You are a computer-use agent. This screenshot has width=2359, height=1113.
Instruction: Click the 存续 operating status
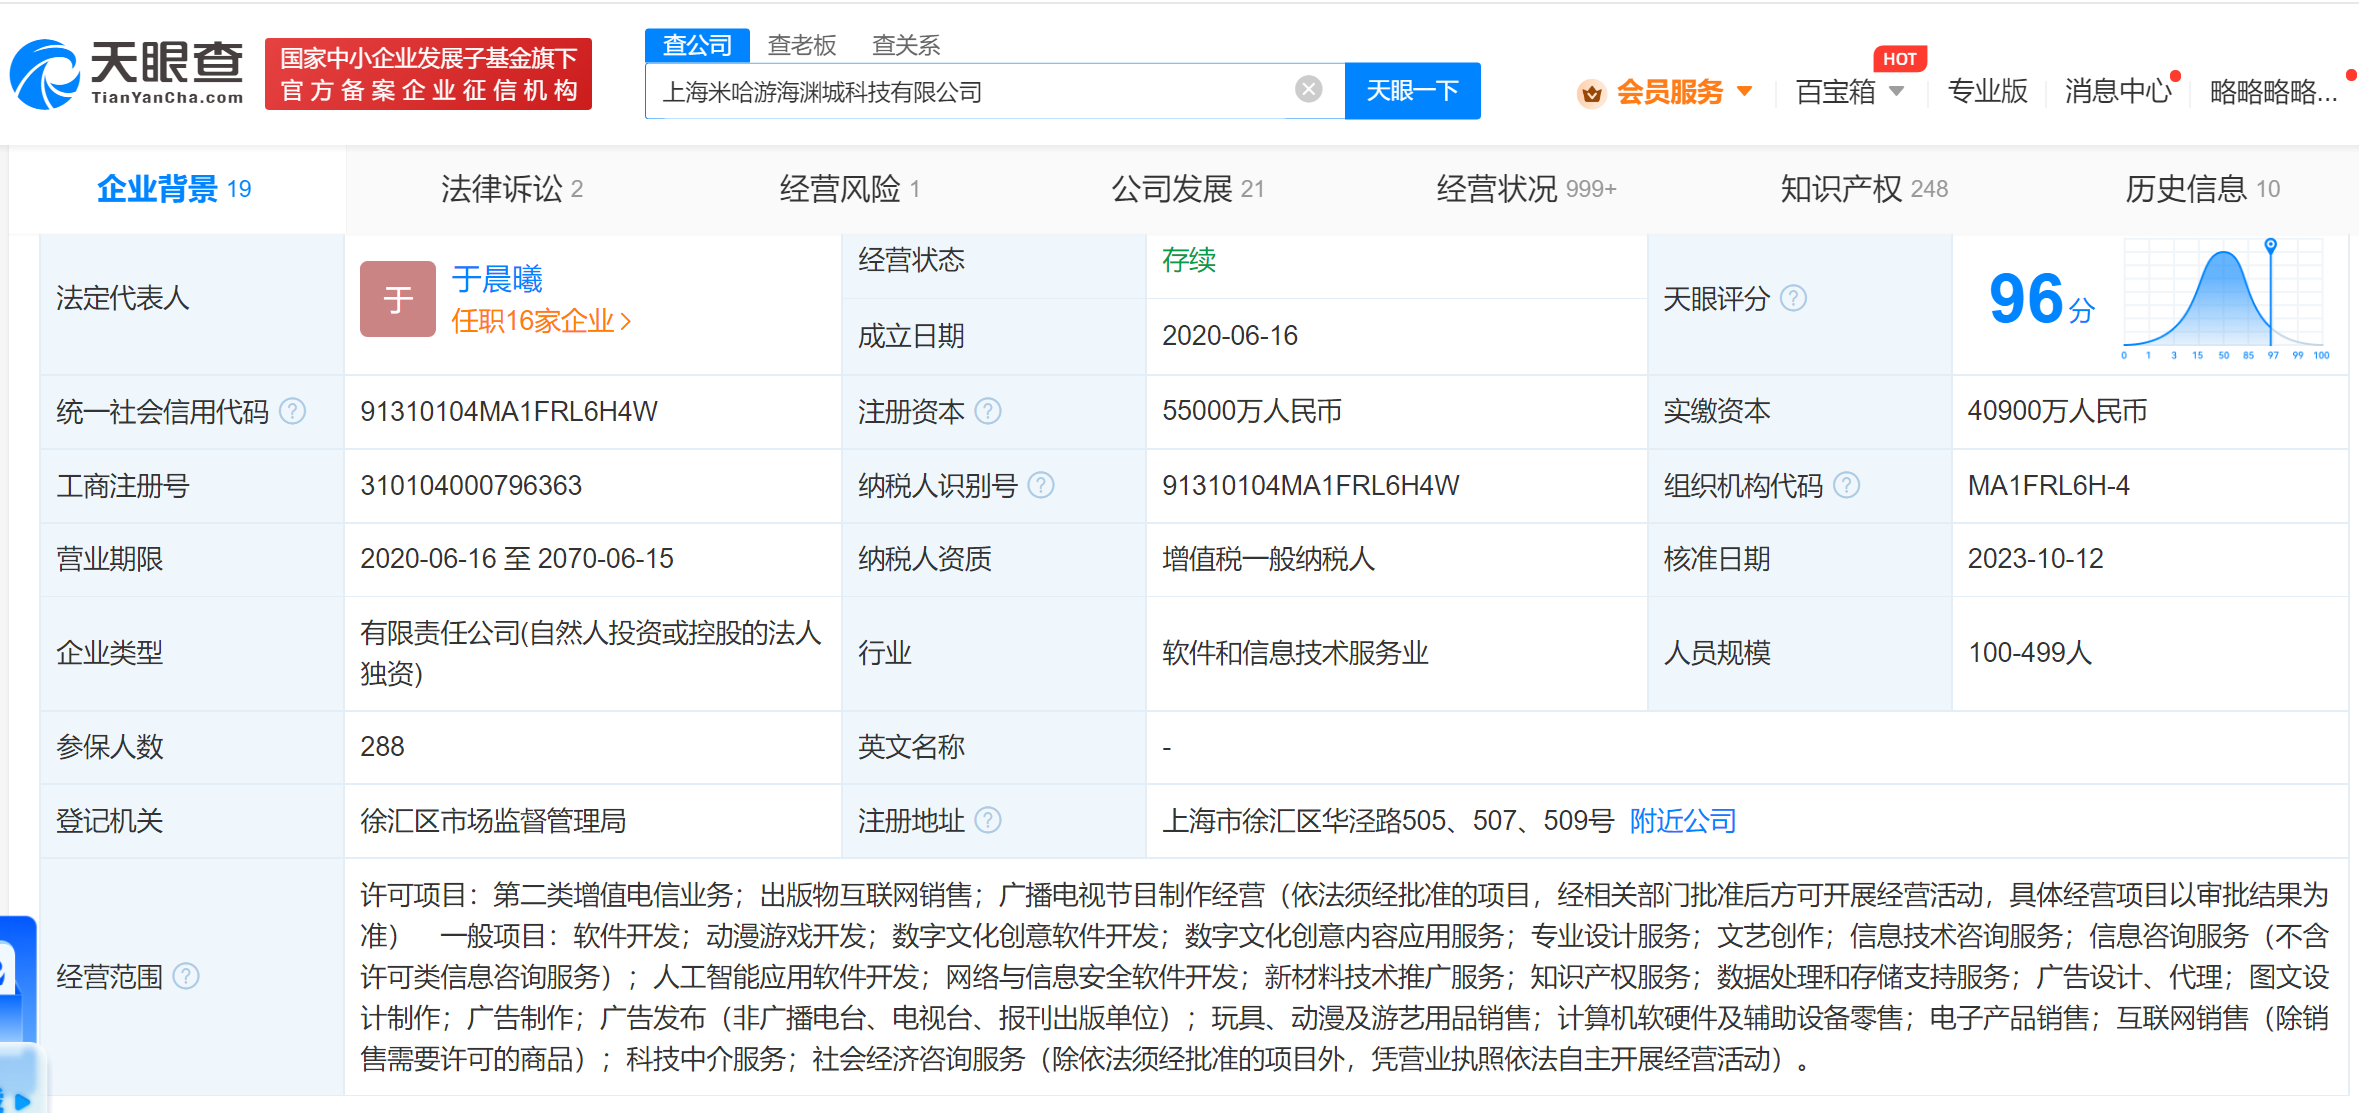(1189, 260)
